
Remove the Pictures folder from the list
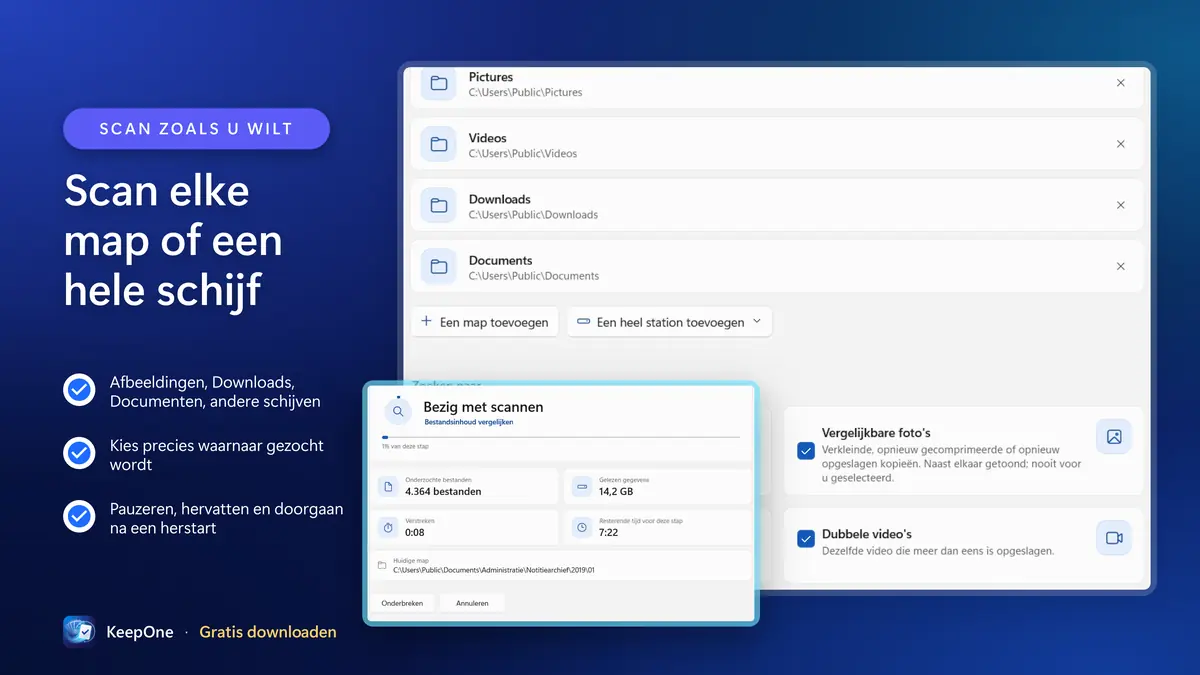(1121, 83)
